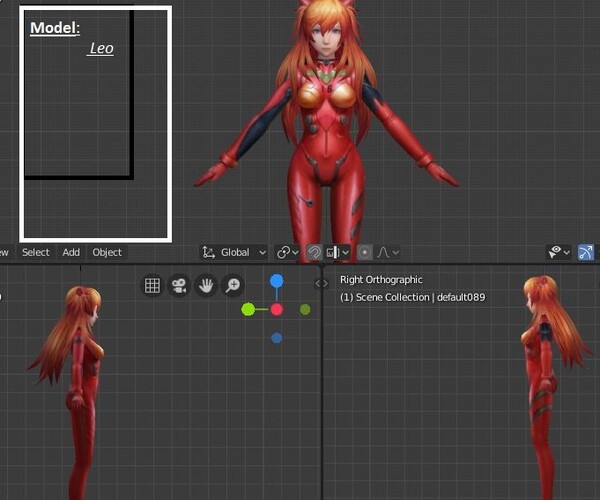The width and height of the screenshot is (600, 500).
Task: Toggle the blue Show Gizmo button
Action: (x=586, y=252)
